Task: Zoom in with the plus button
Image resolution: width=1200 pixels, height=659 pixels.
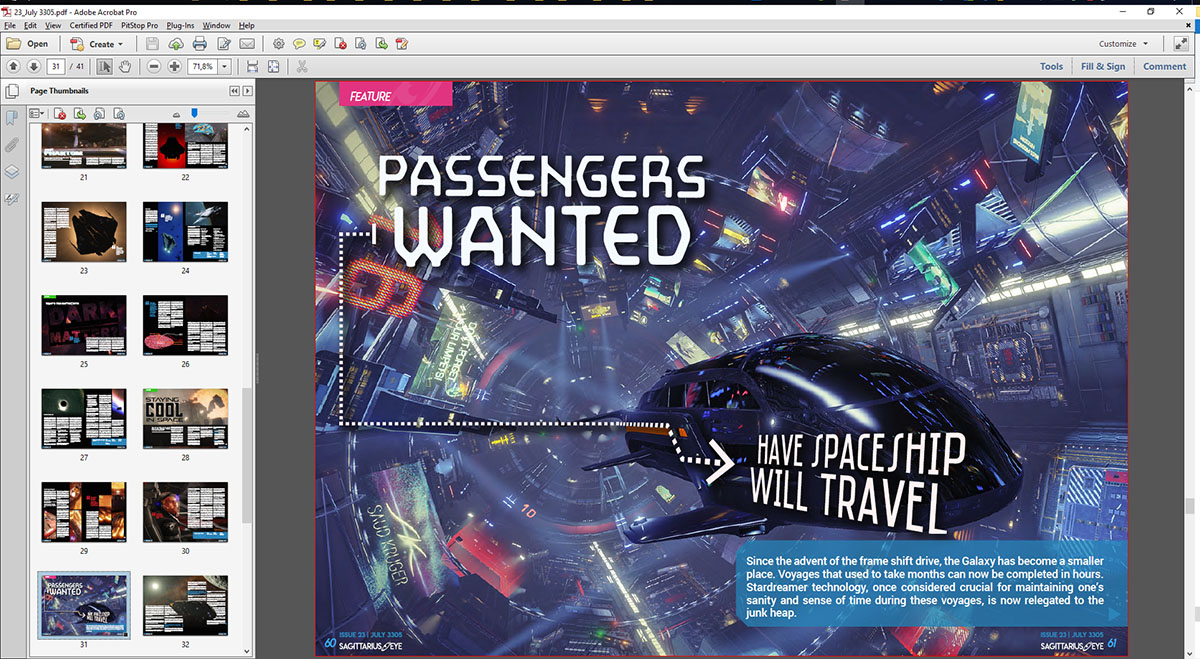Action: (x=175, y=67)
